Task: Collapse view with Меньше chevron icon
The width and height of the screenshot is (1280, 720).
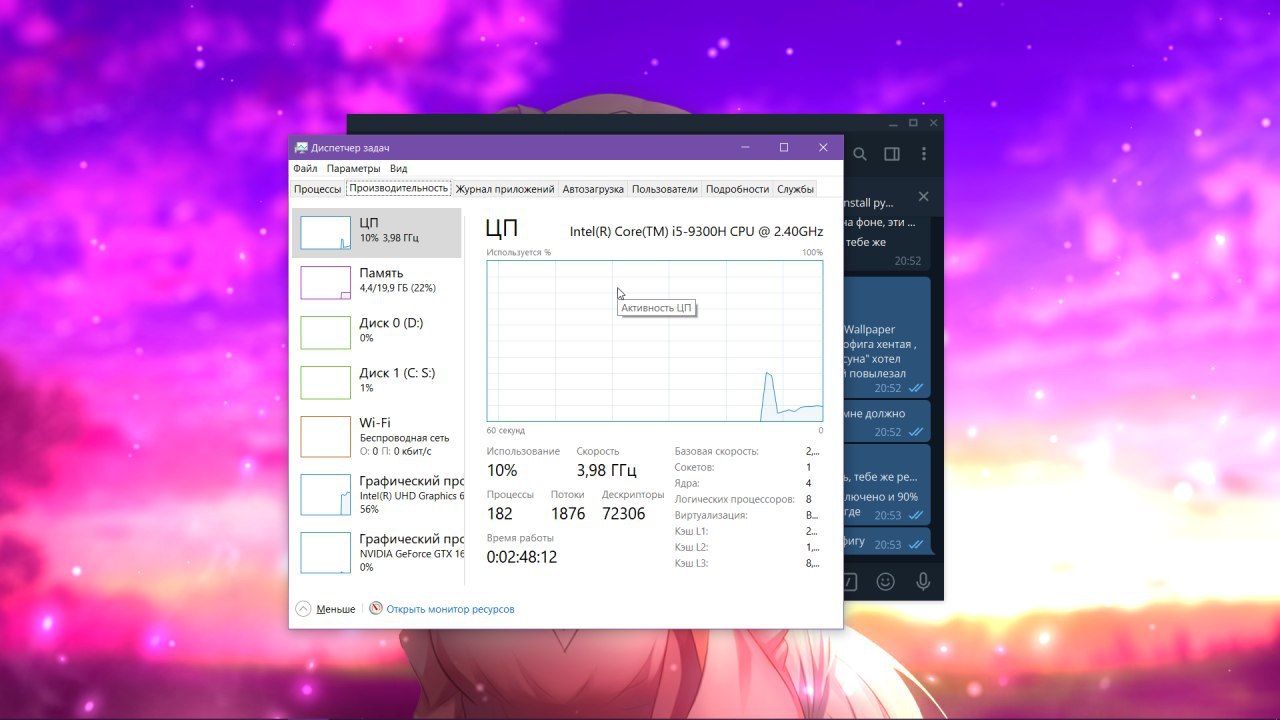Action: coord(303,609)
